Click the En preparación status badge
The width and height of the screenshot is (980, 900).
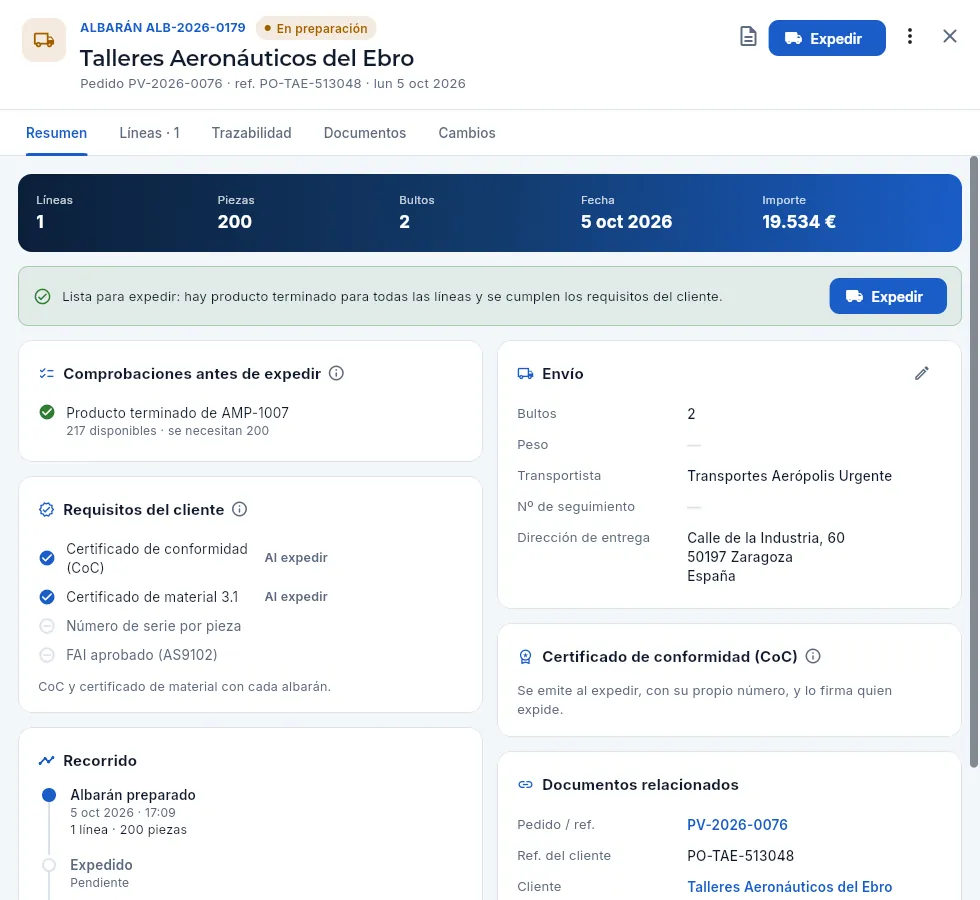click(316, 28)
